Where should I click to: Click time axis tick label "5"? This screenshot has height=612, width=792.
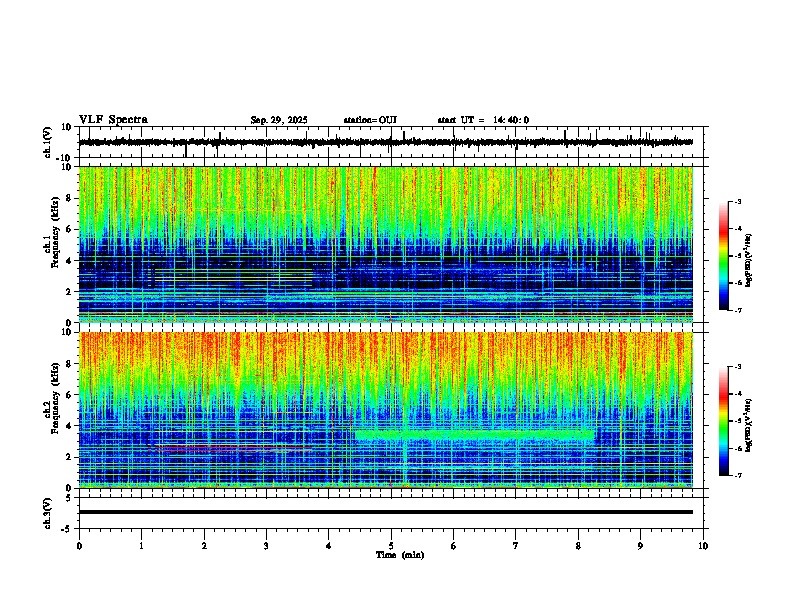click(391, 546)
